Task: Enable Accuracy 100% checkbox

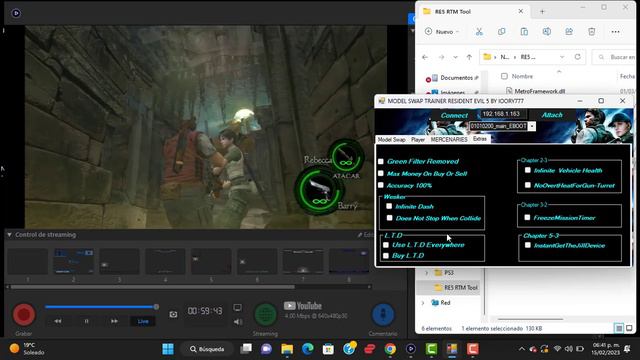Action: (x=381, y=185)
